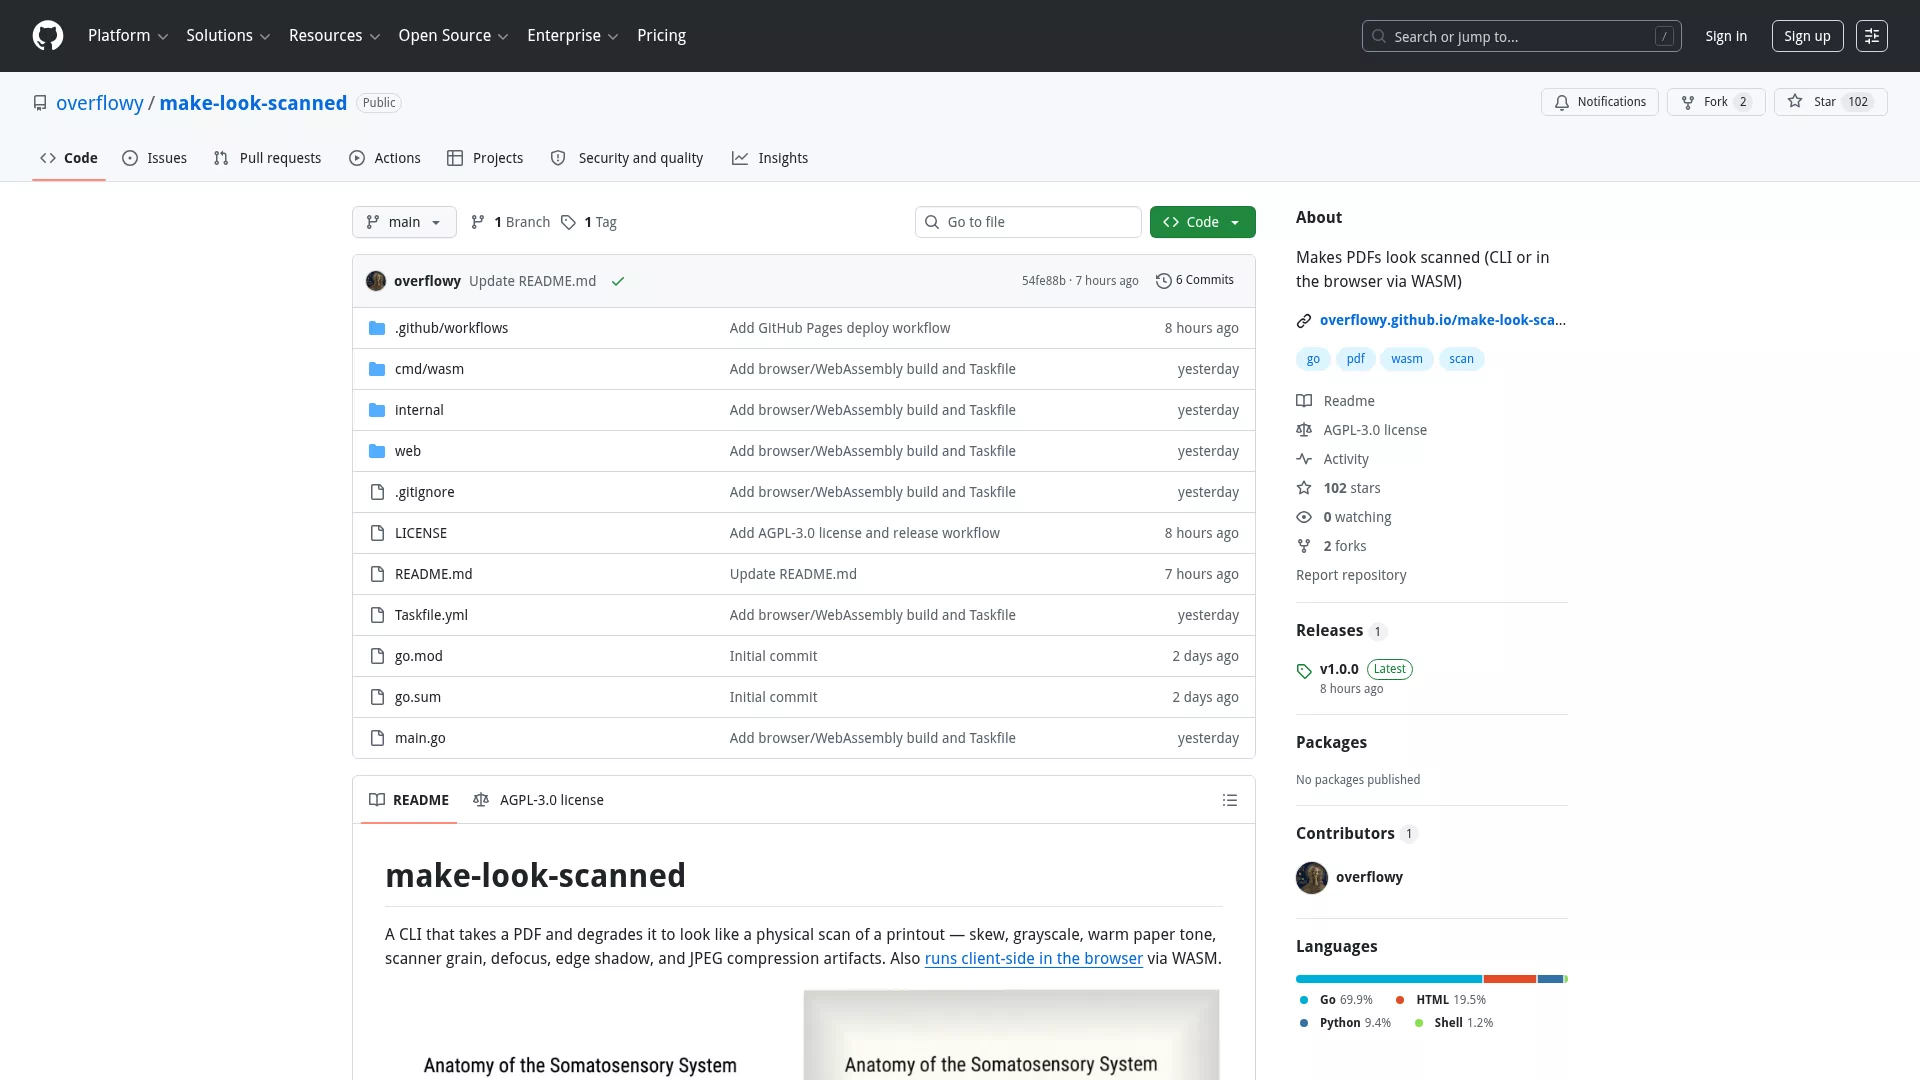Viewport: 1920px width, 1080px height.
Task: Switch to the Insights tab
Action: click(770, 158)
